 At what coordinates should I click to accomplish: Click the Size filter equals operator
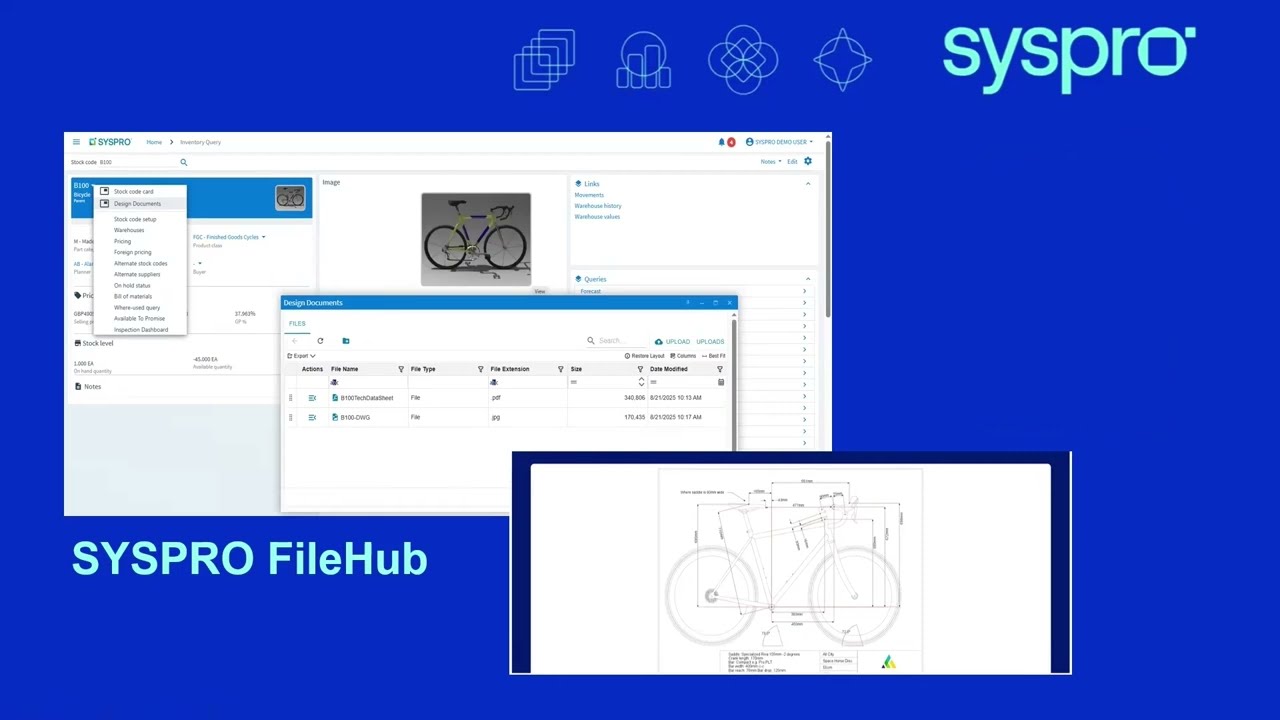574,382
